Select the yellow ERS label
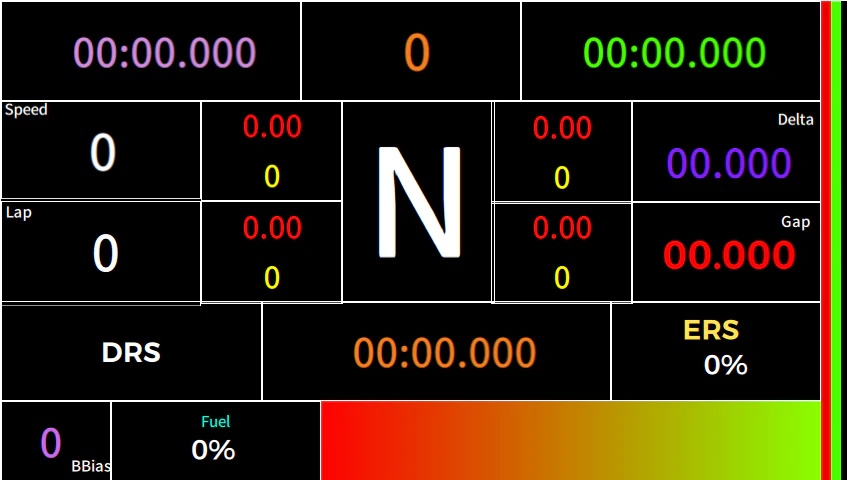 click(711, 330)
